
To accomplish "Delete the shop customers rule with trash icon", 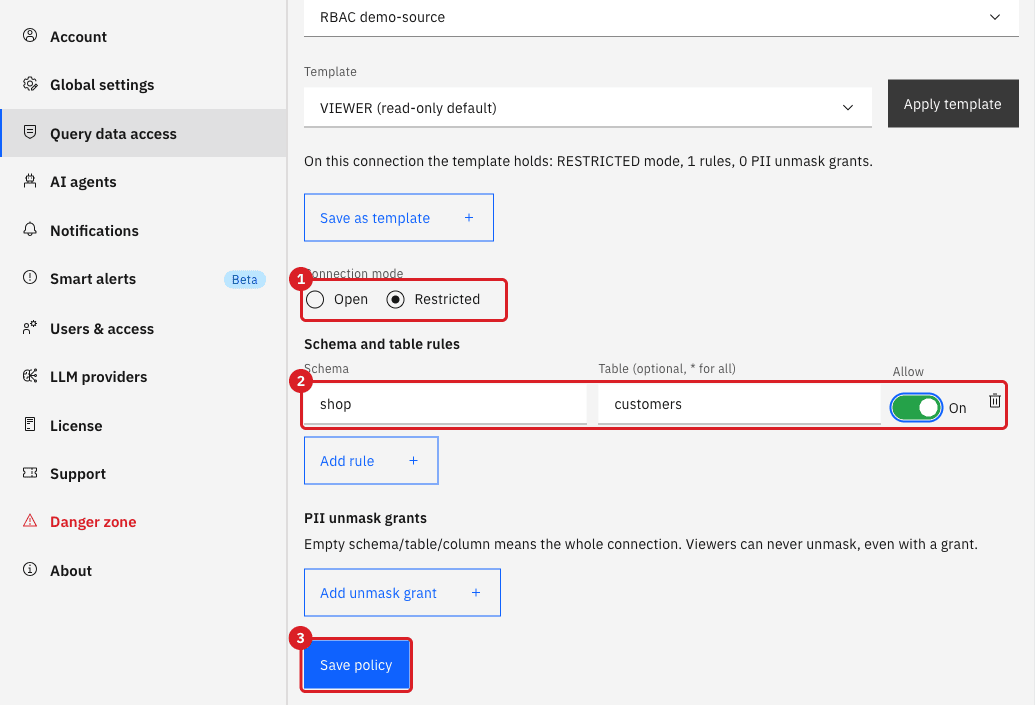I will 995,401.
